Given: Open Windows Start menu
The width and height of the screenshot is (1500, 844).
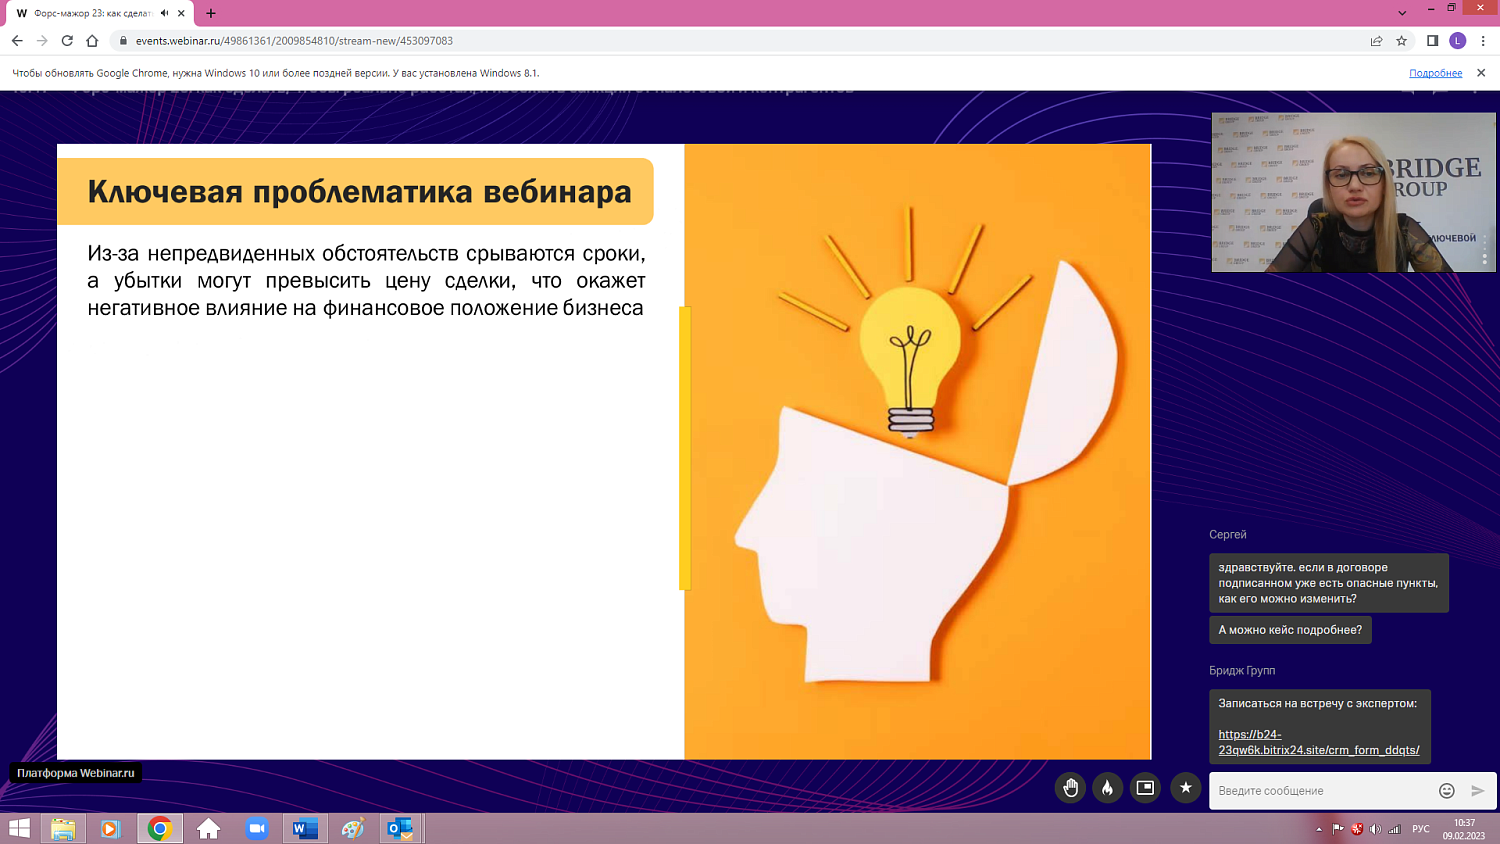Looking at the screenshot, I should click(x=19, y=828).
